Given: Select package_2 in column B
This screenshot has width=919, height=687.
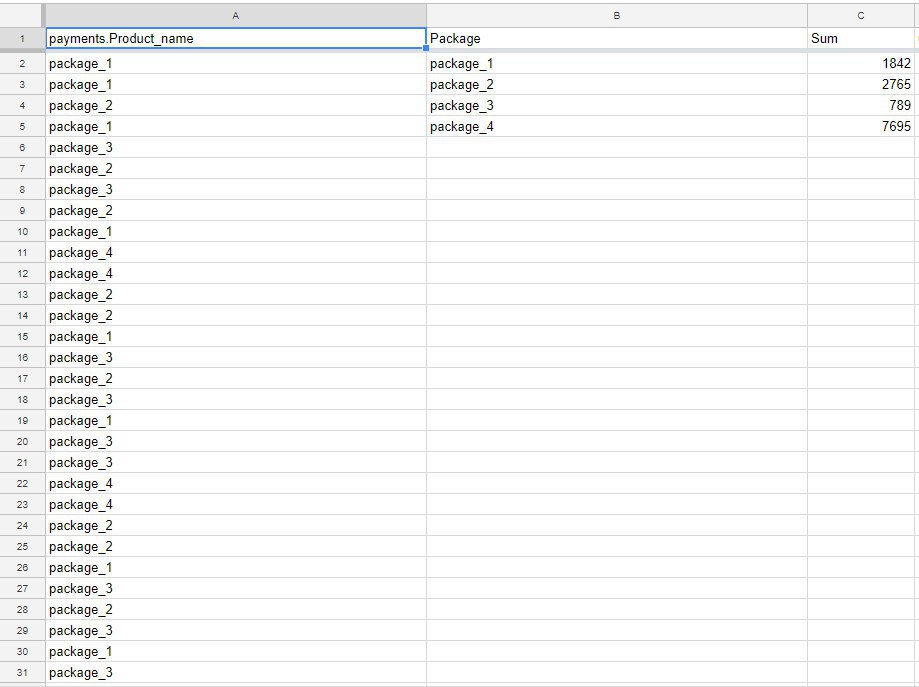Looking at the screenshot, I should (x=617, y=84).
